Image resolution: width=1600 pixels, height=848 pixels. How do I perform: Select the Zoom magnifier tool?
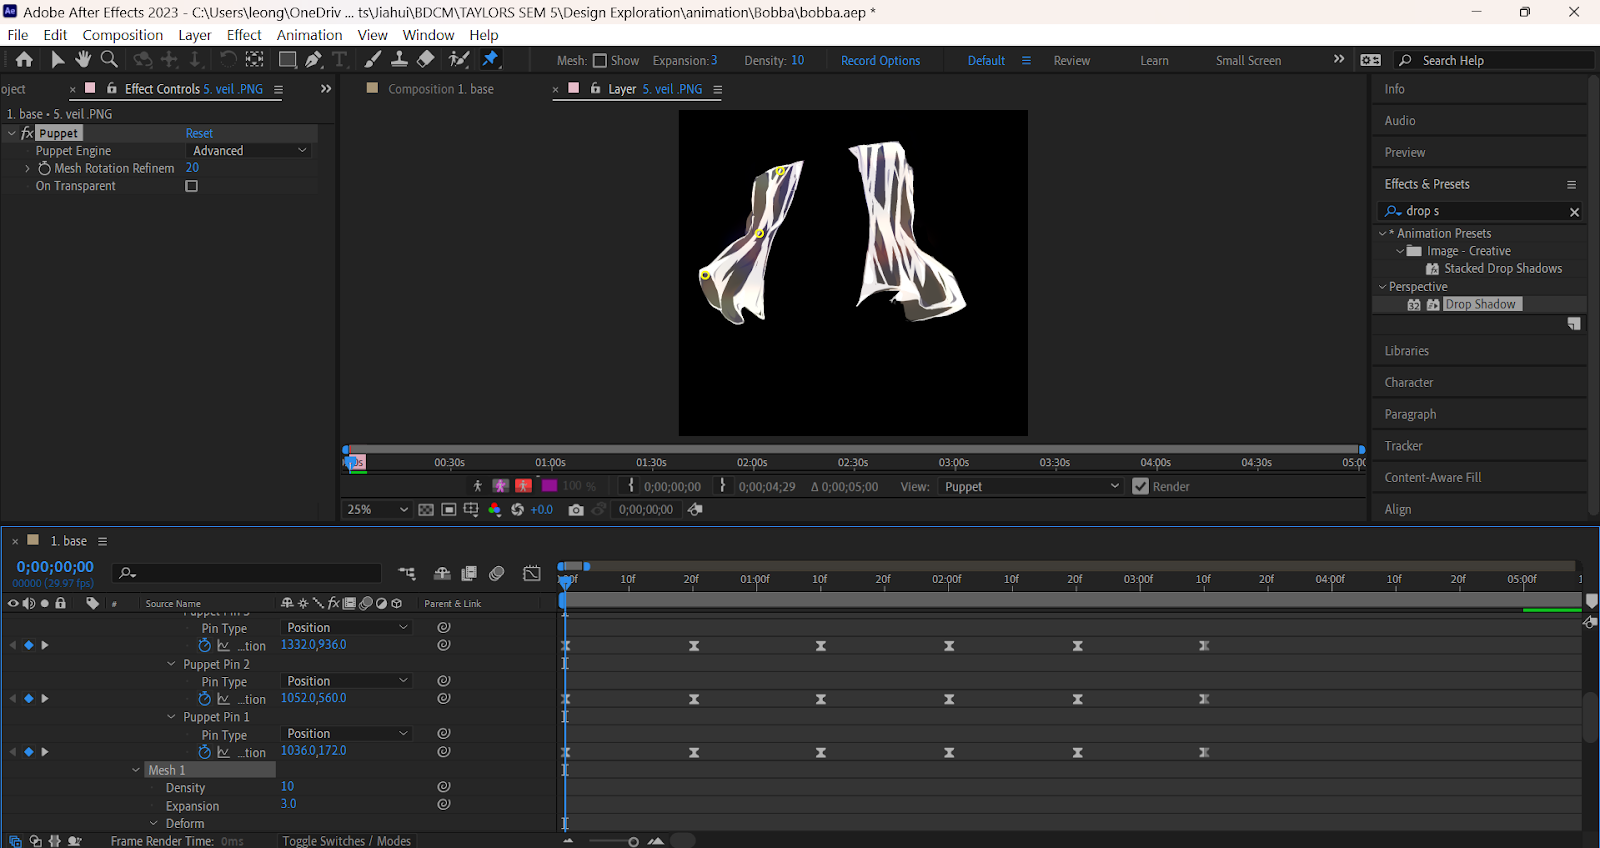(109, 60)
